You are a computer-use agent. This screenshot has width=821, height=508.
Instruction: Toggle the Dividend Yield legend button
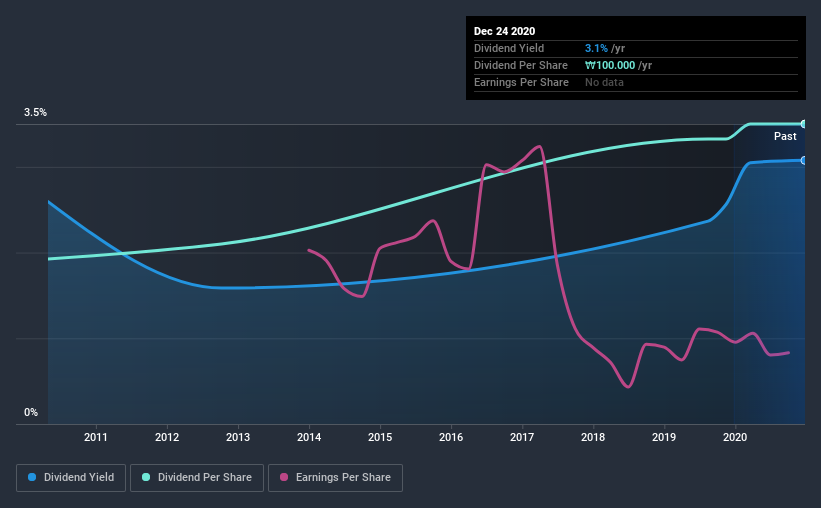pyautogui.click(x=71, y=478)
